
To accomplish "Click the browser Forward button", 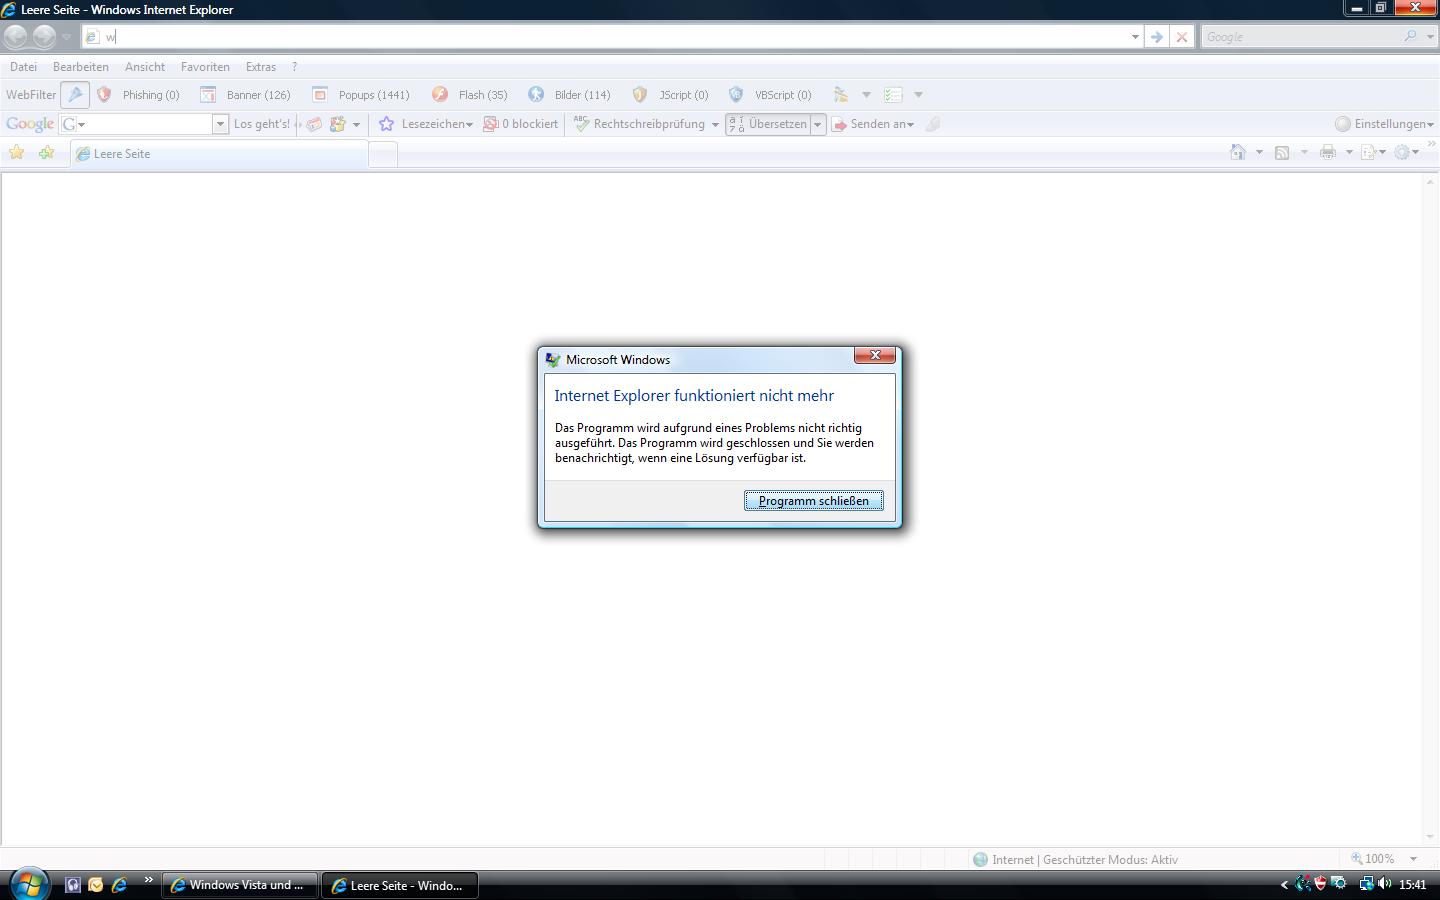I will point(44,37).
